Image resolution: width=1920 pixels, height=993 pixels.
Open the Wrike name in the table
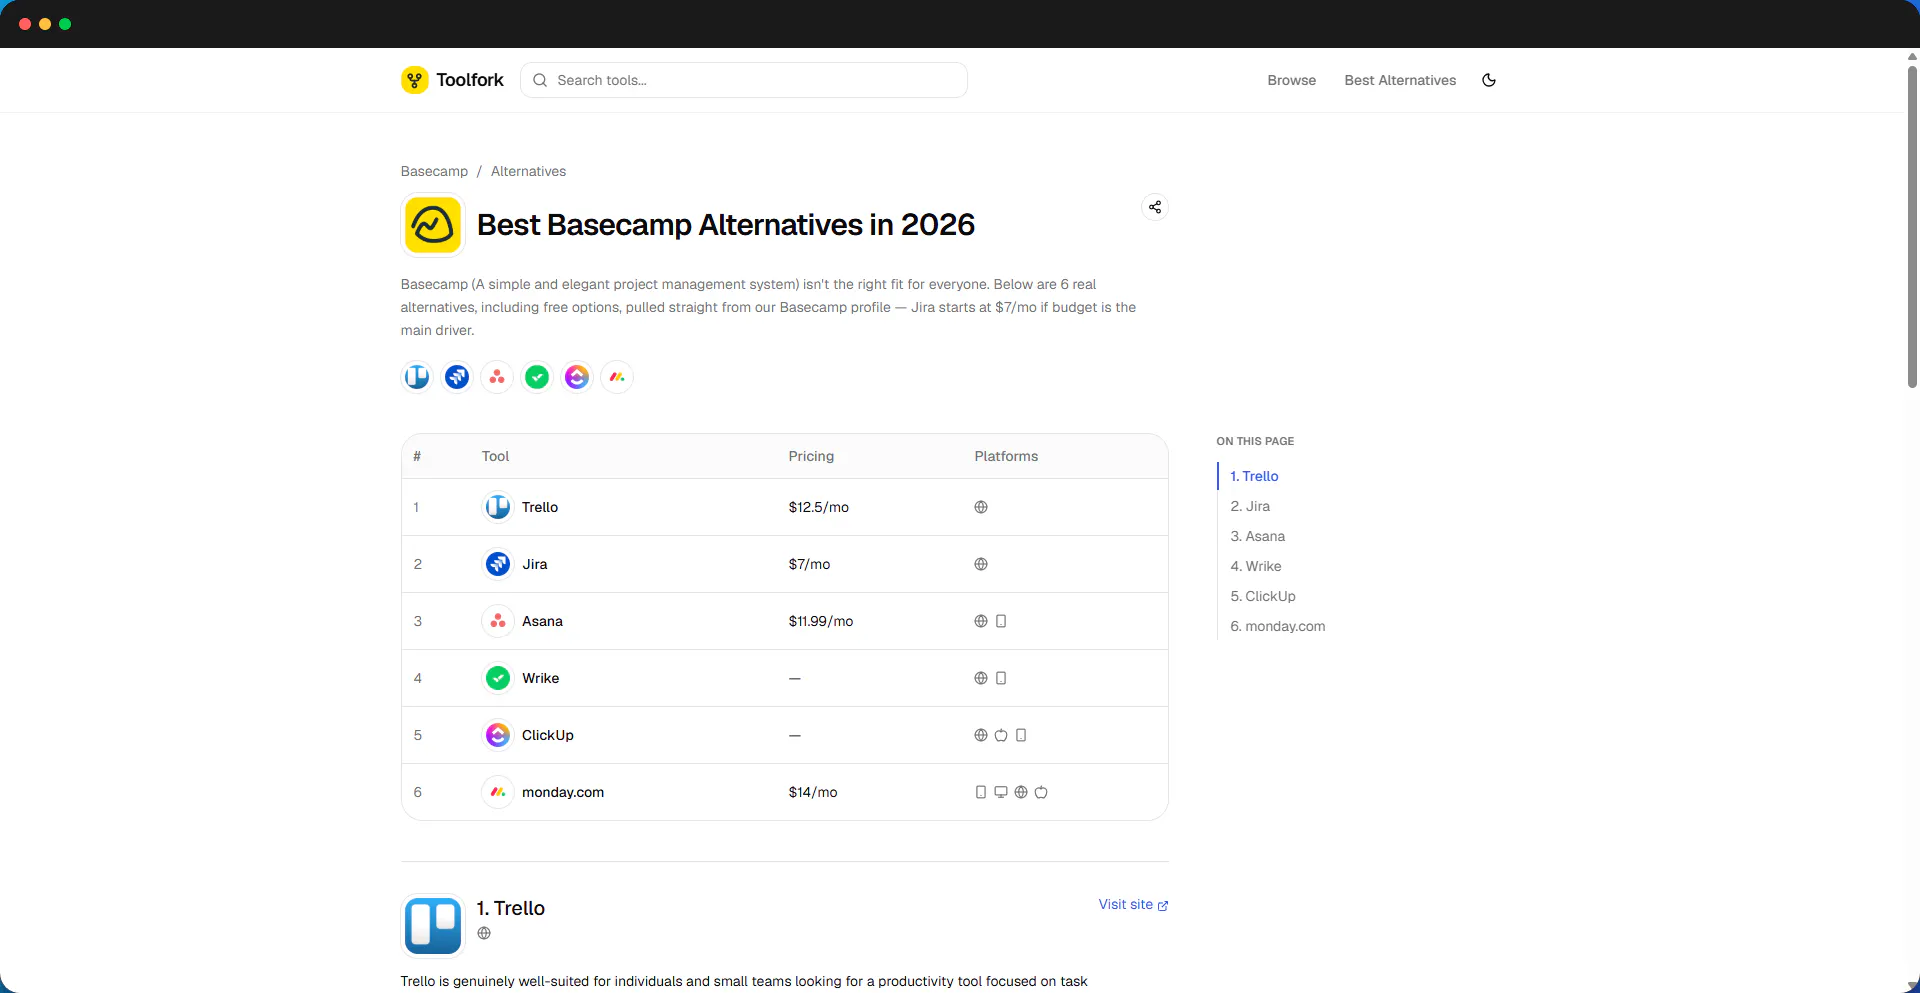pyautogui.click(x=540, y=678)
